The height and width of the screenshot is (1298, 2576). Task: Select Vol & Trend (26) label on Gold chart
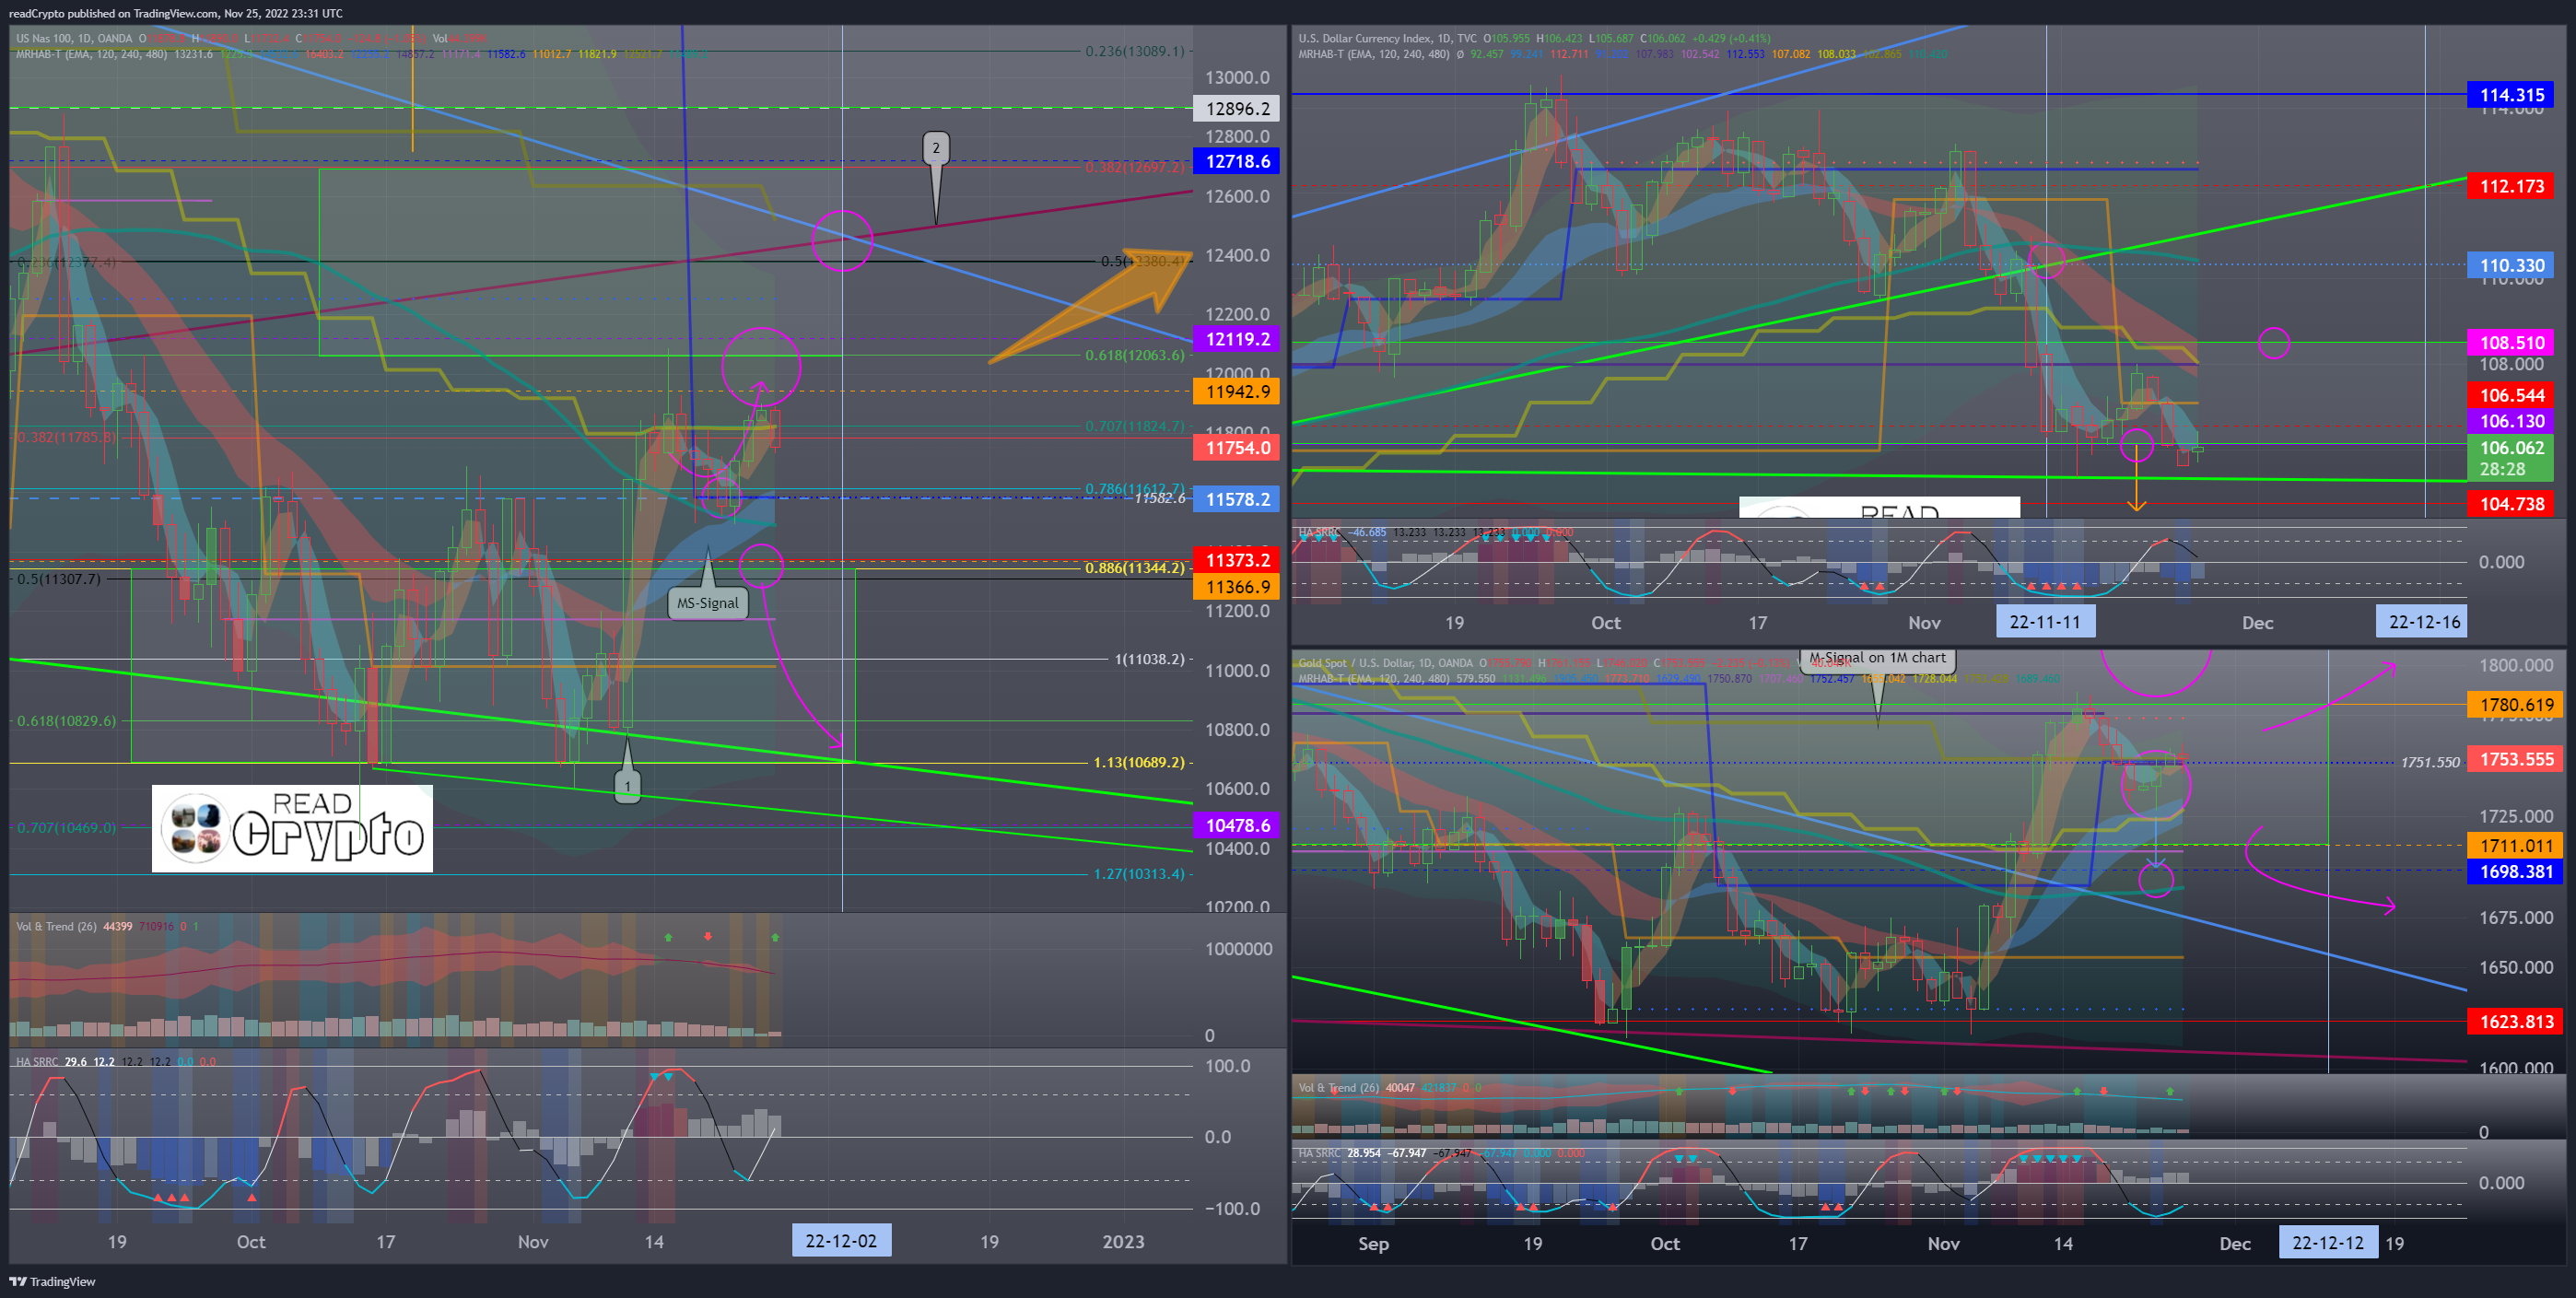[x=1338, y=1087]
